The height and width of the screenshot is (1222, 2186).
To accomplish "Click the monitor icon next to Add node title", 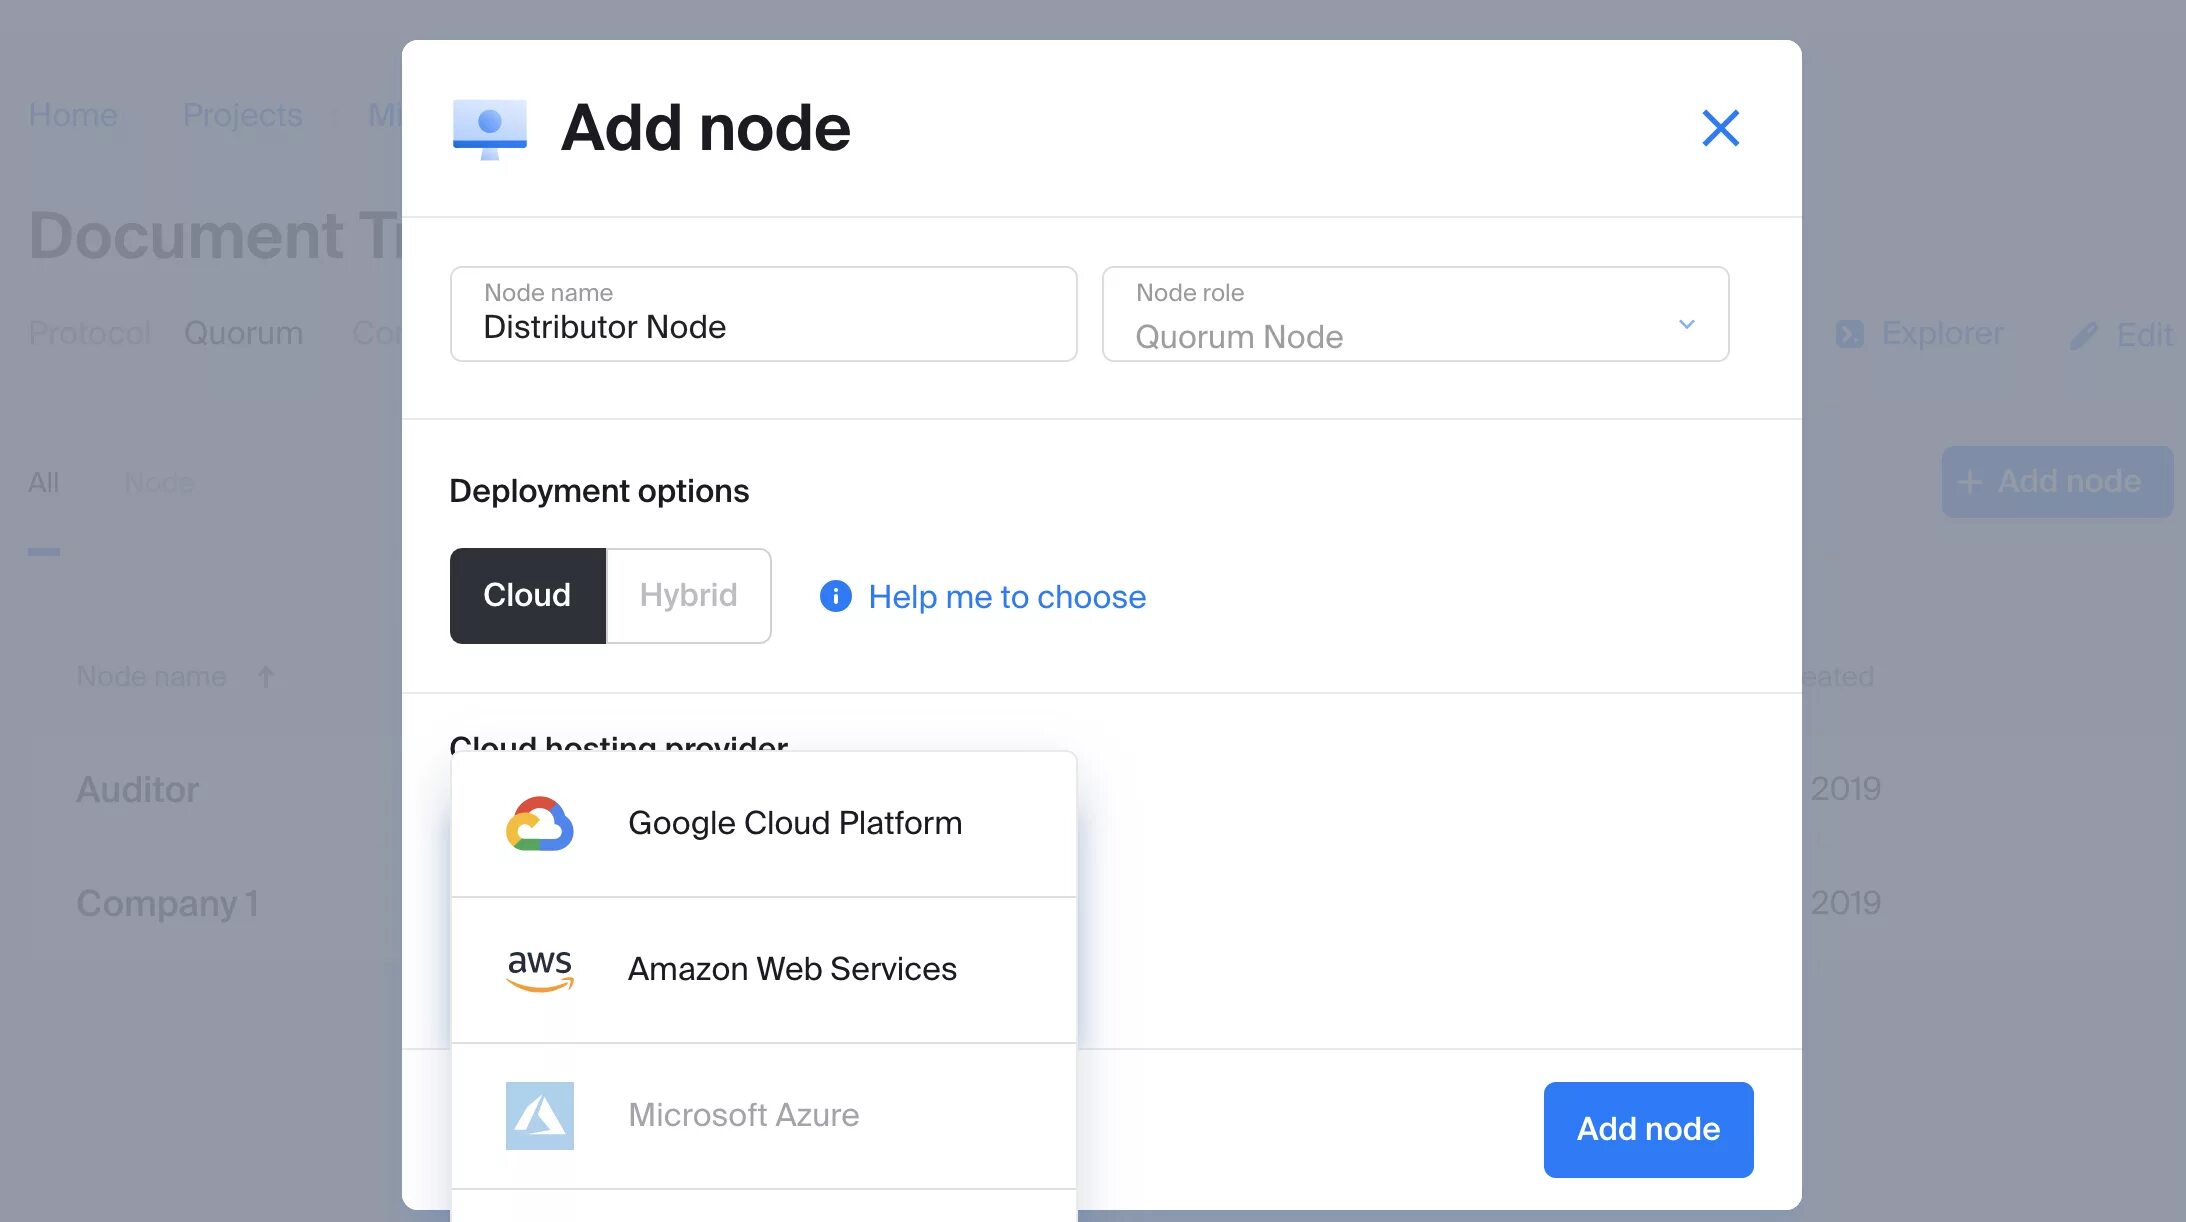I will pos(489,129).
